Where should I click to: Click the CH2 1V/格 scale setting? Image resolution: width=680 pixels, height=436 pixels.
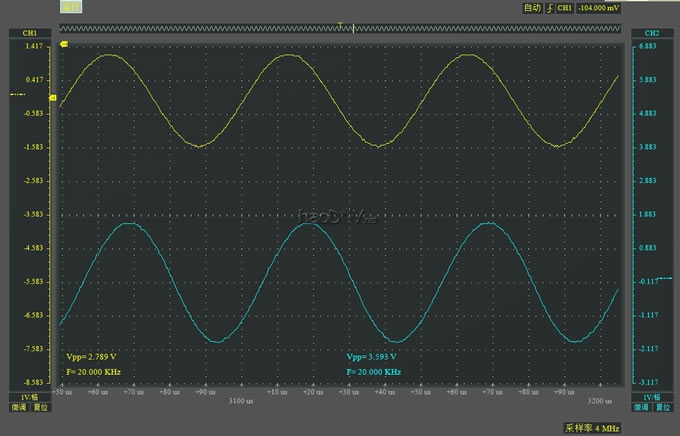click(x=648, y=397)
